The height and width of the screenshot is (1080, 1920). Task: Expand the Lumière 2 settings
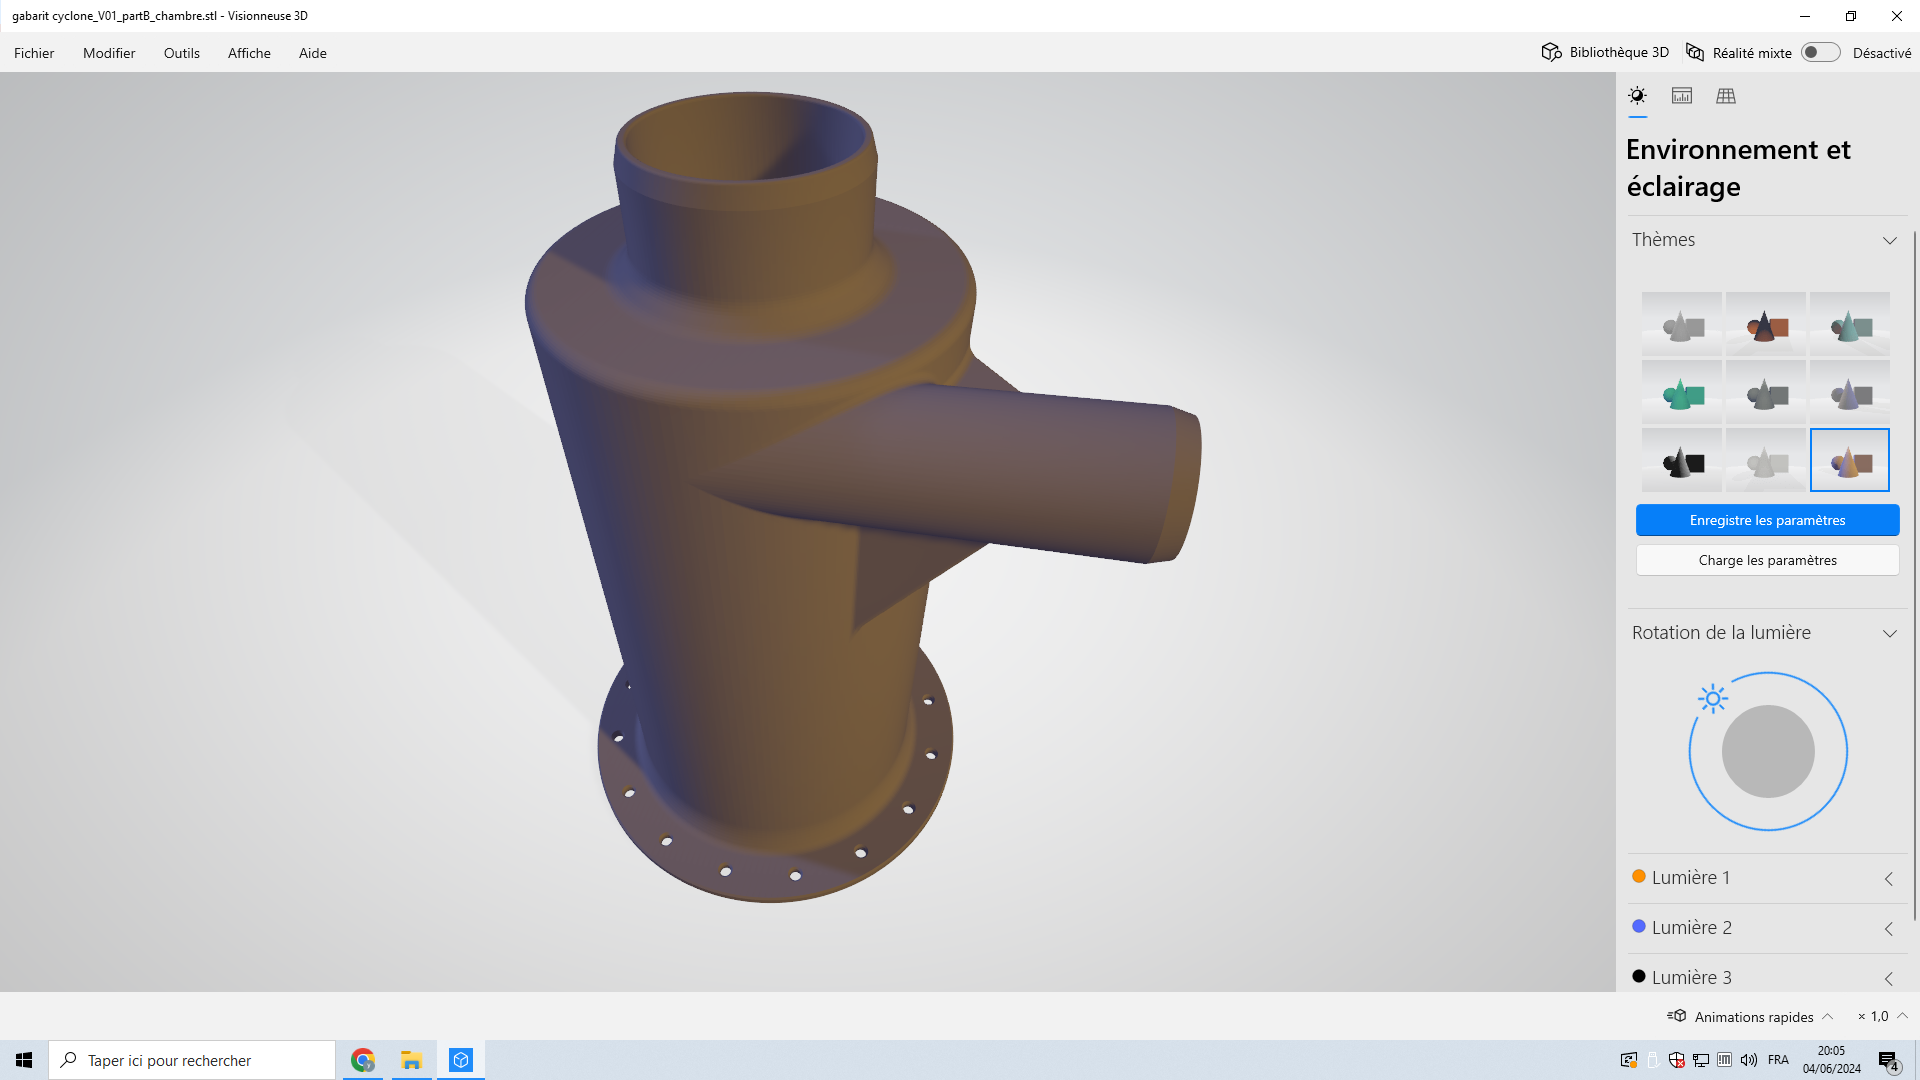click(1888, 928)
